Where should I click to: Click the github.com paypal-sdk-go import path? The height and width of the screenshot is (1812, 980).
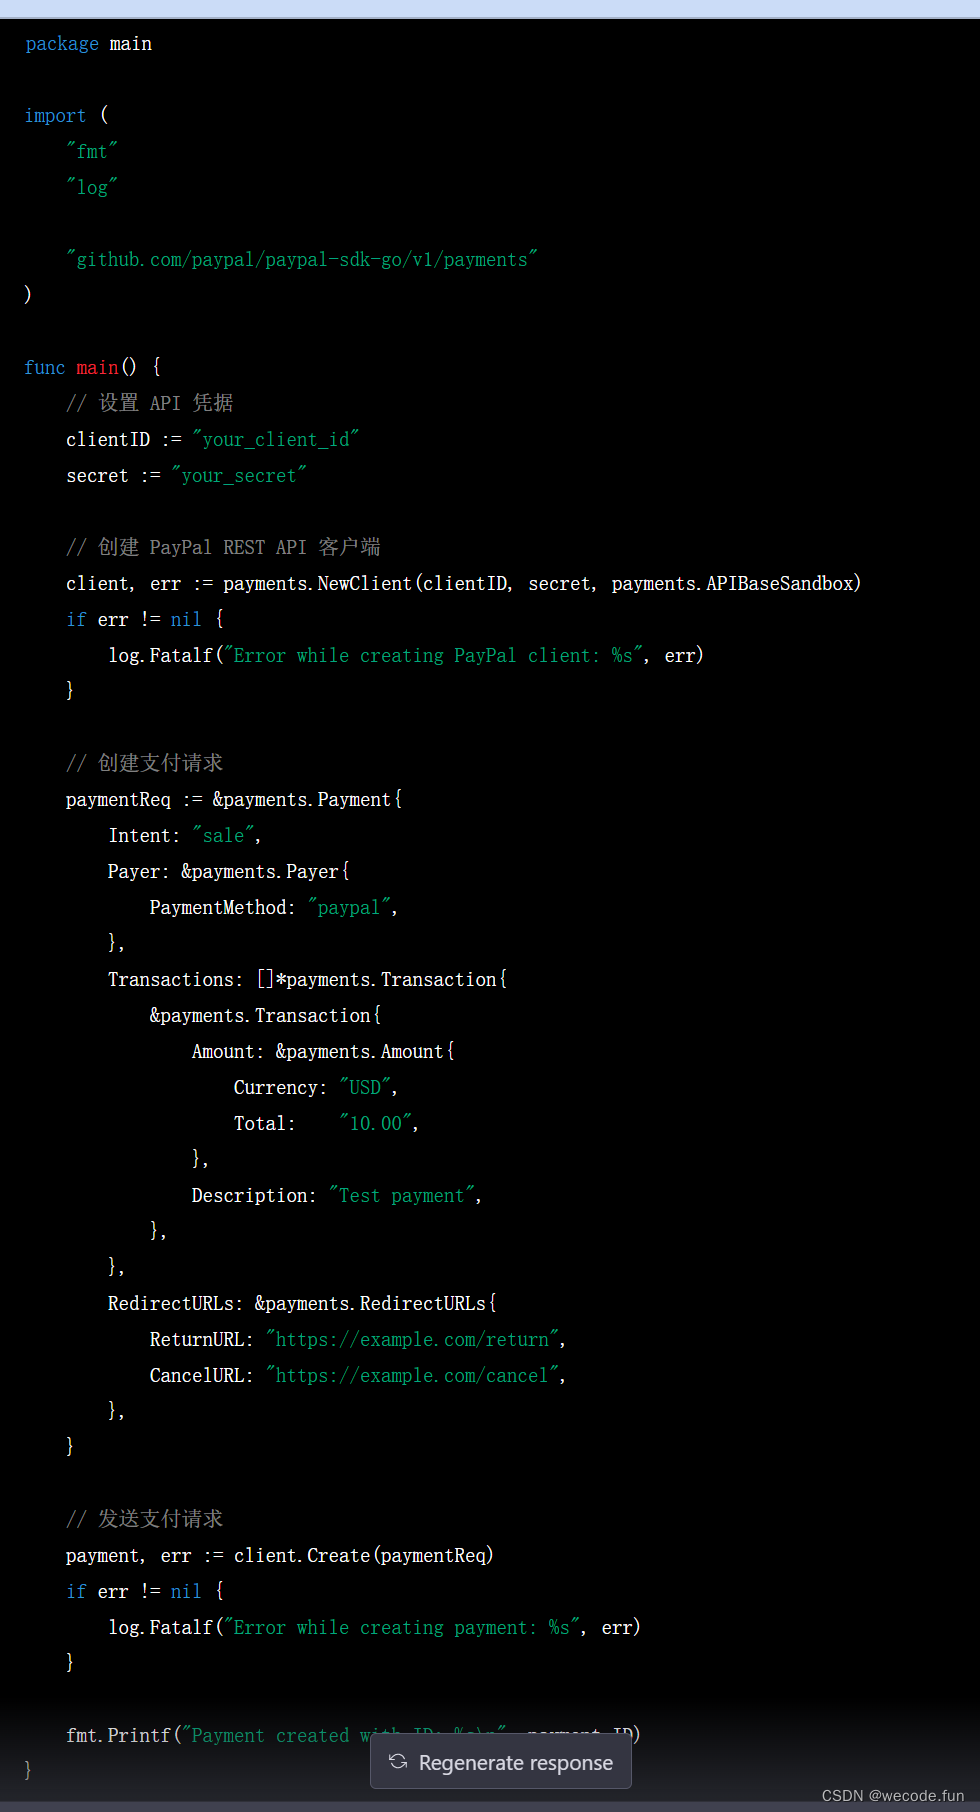point(301,260)
